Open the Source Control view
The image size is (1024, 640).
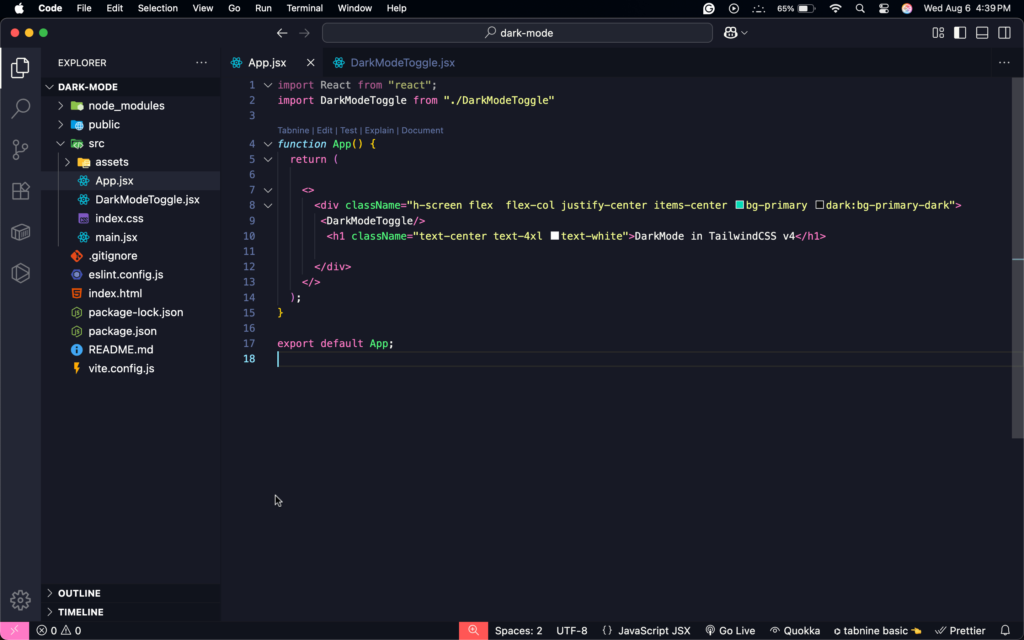20,150
